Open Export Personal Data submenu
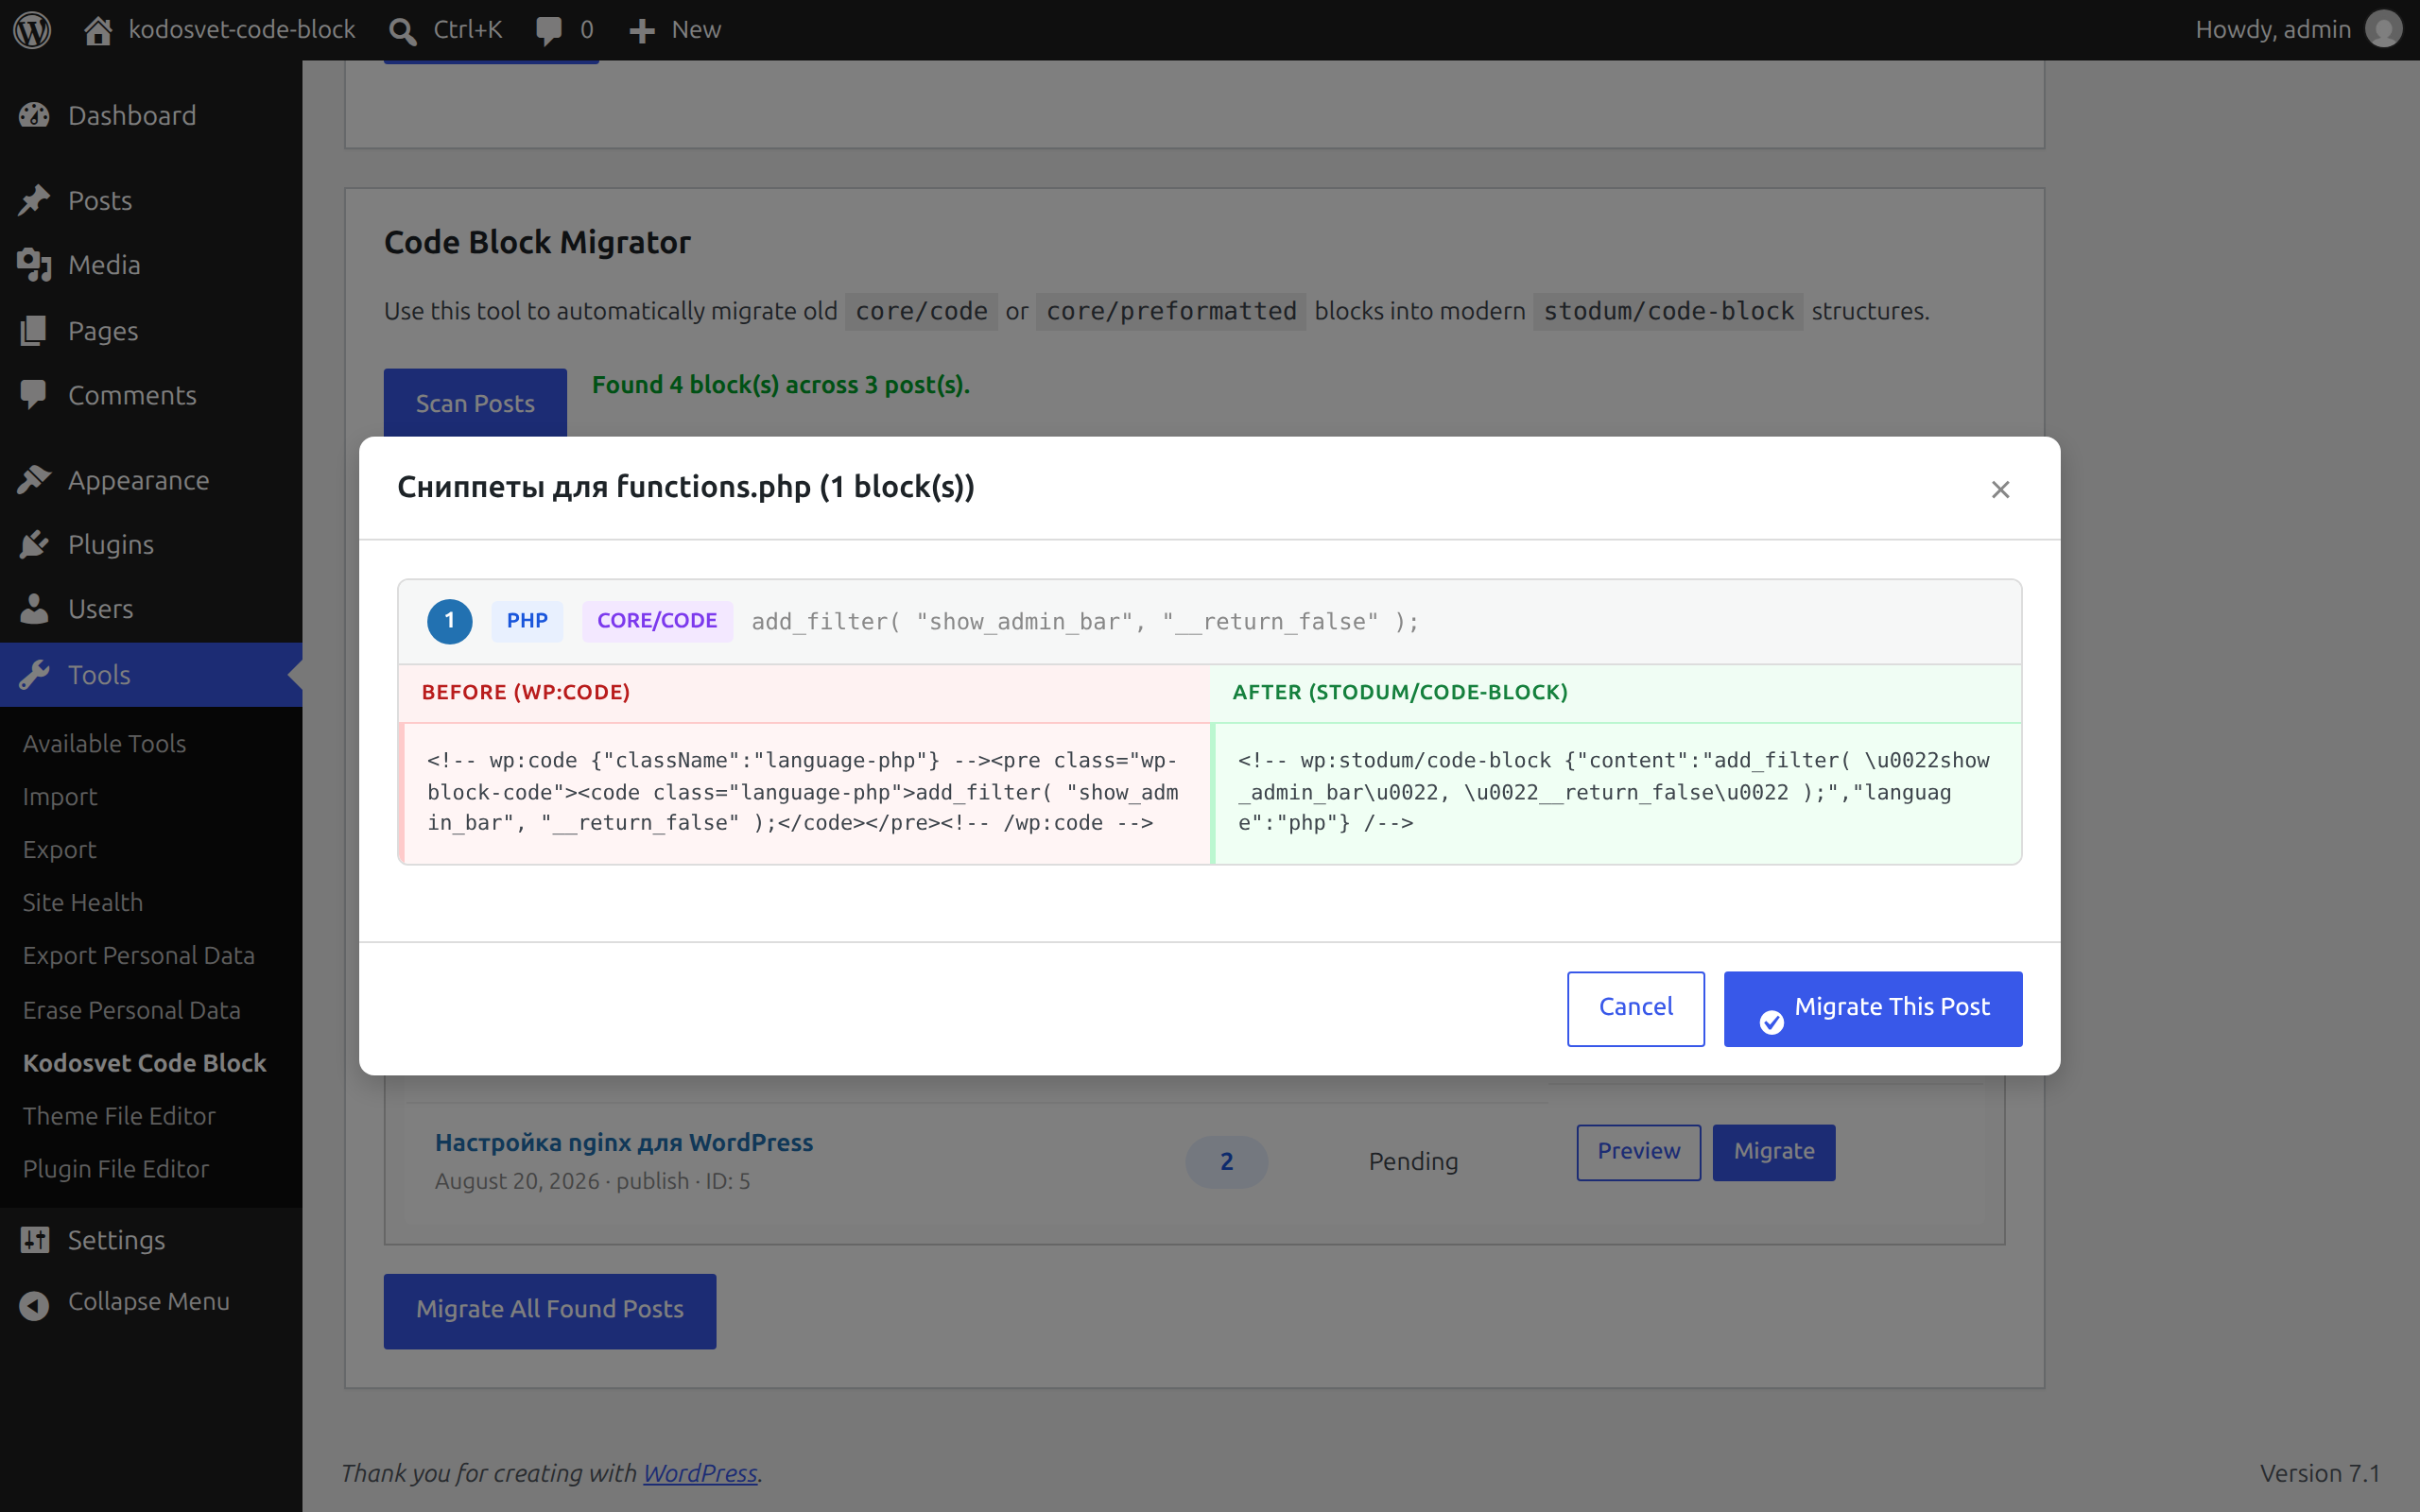This screenshot has height=1512, width=2420. (x=139, y=955)
